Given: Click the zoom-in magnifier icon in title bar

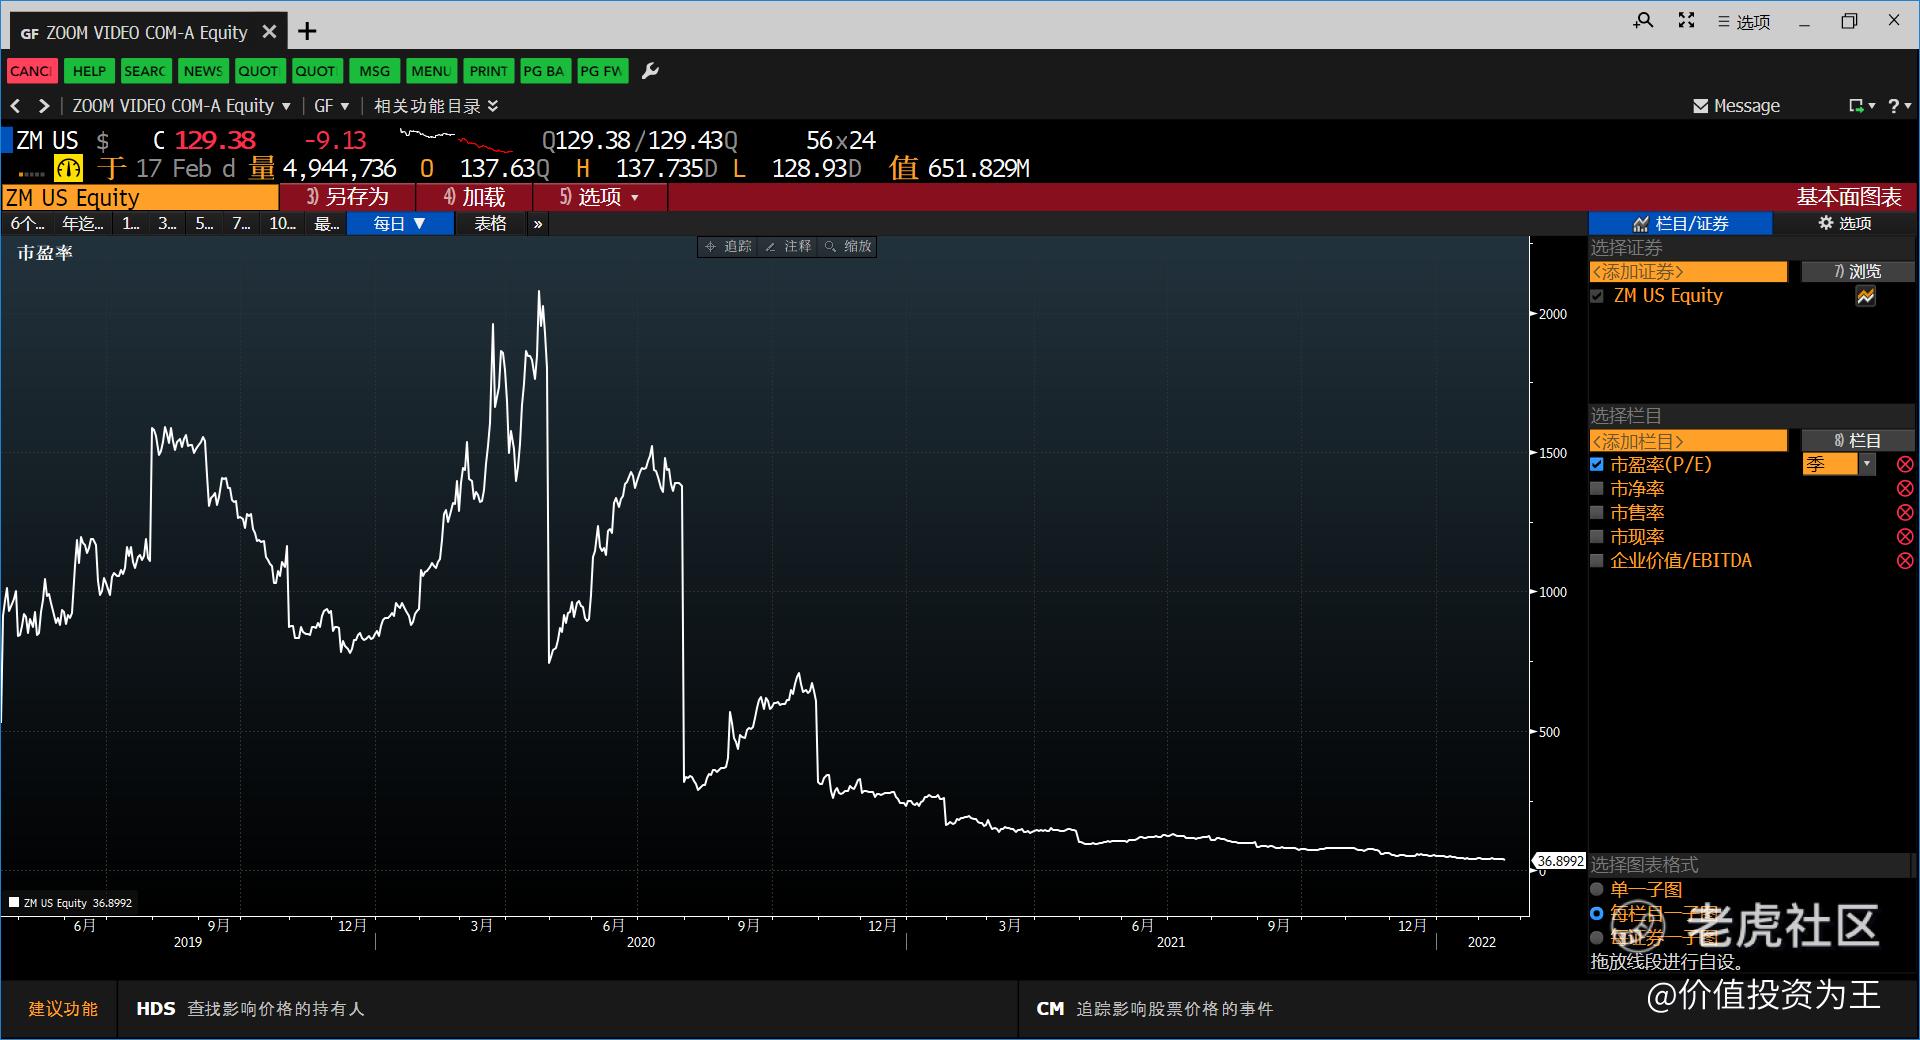Looking at the screenshot, I should pos(1643,20).
